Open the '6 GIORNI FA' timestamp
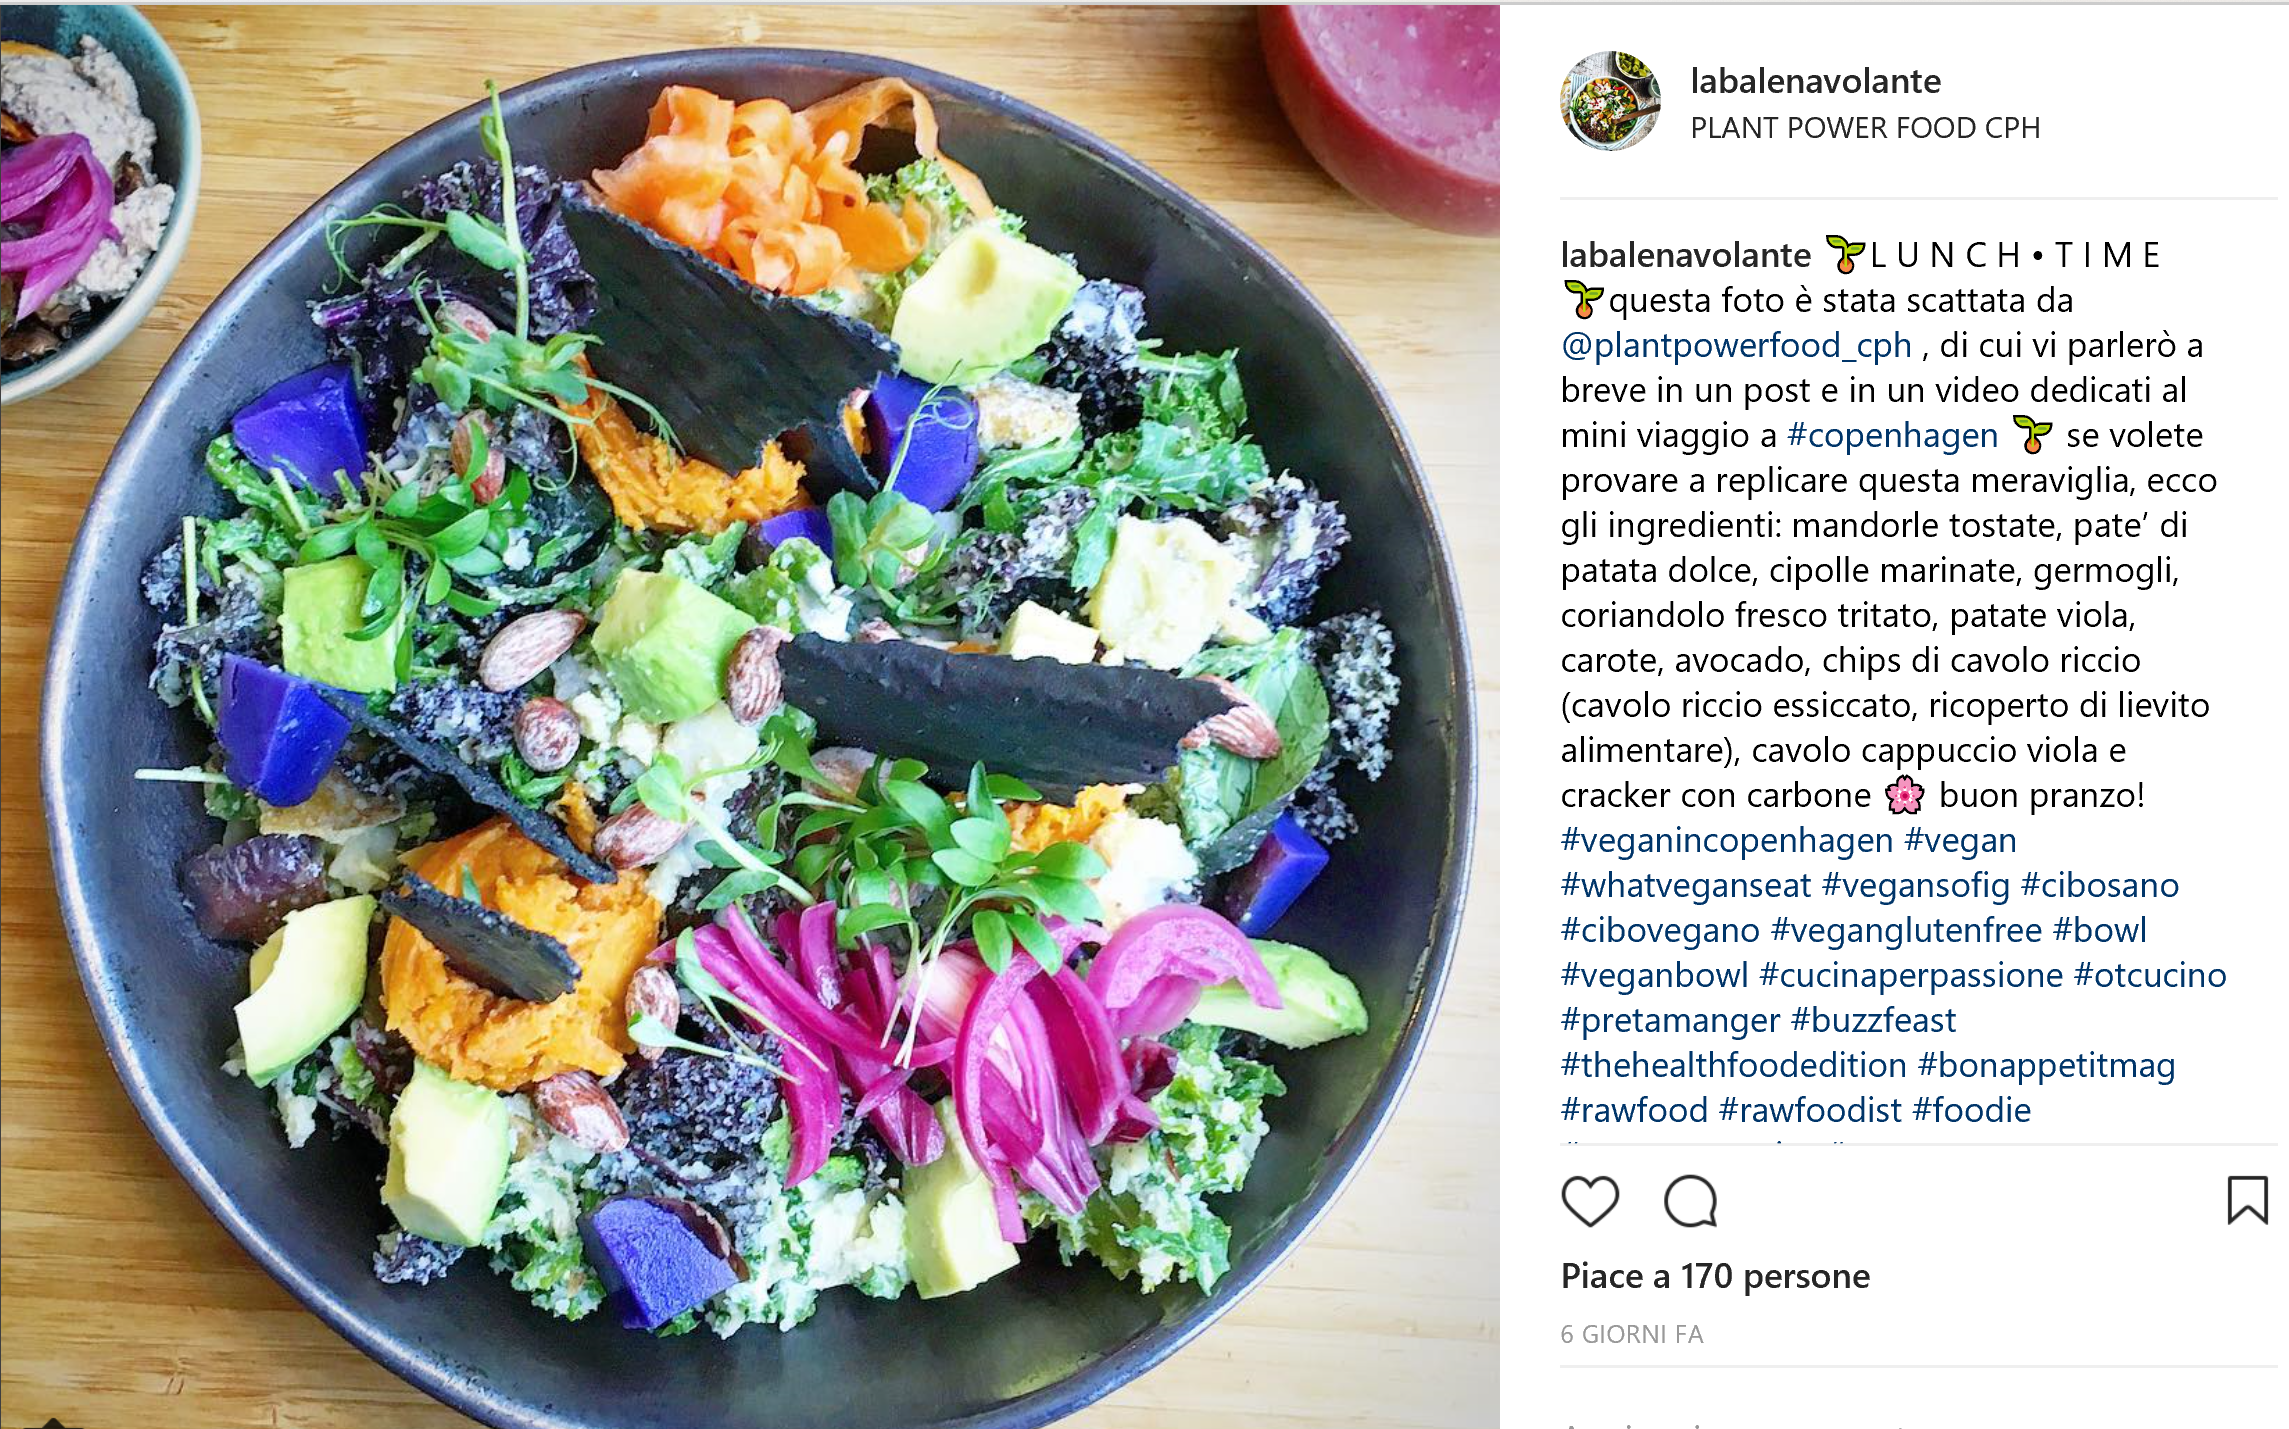Viewport: 2289px width, 1429px height. click(x=1632, y=1334)
